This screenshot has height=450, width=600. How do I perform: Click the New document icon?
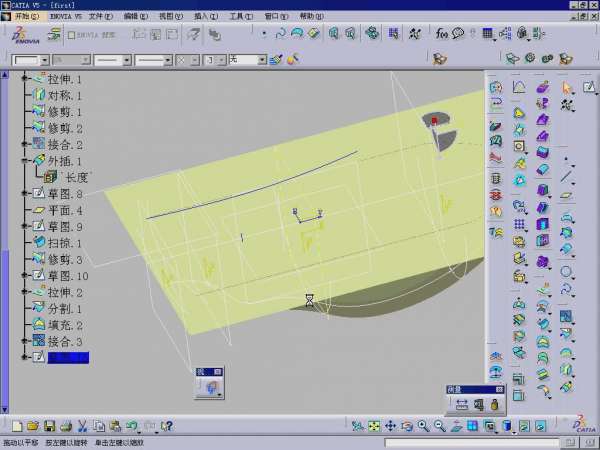tap(17, 427)
